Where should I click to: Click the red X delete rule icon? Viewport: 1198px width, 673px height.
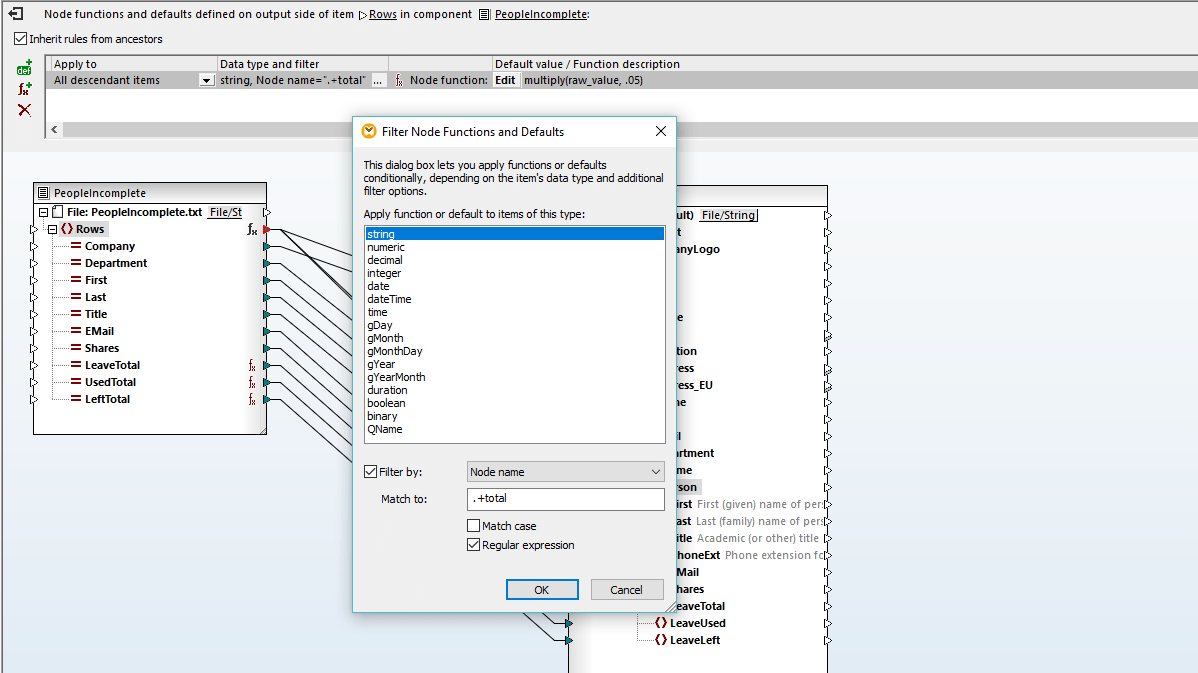pyautogui.click(x=23, y=110)
